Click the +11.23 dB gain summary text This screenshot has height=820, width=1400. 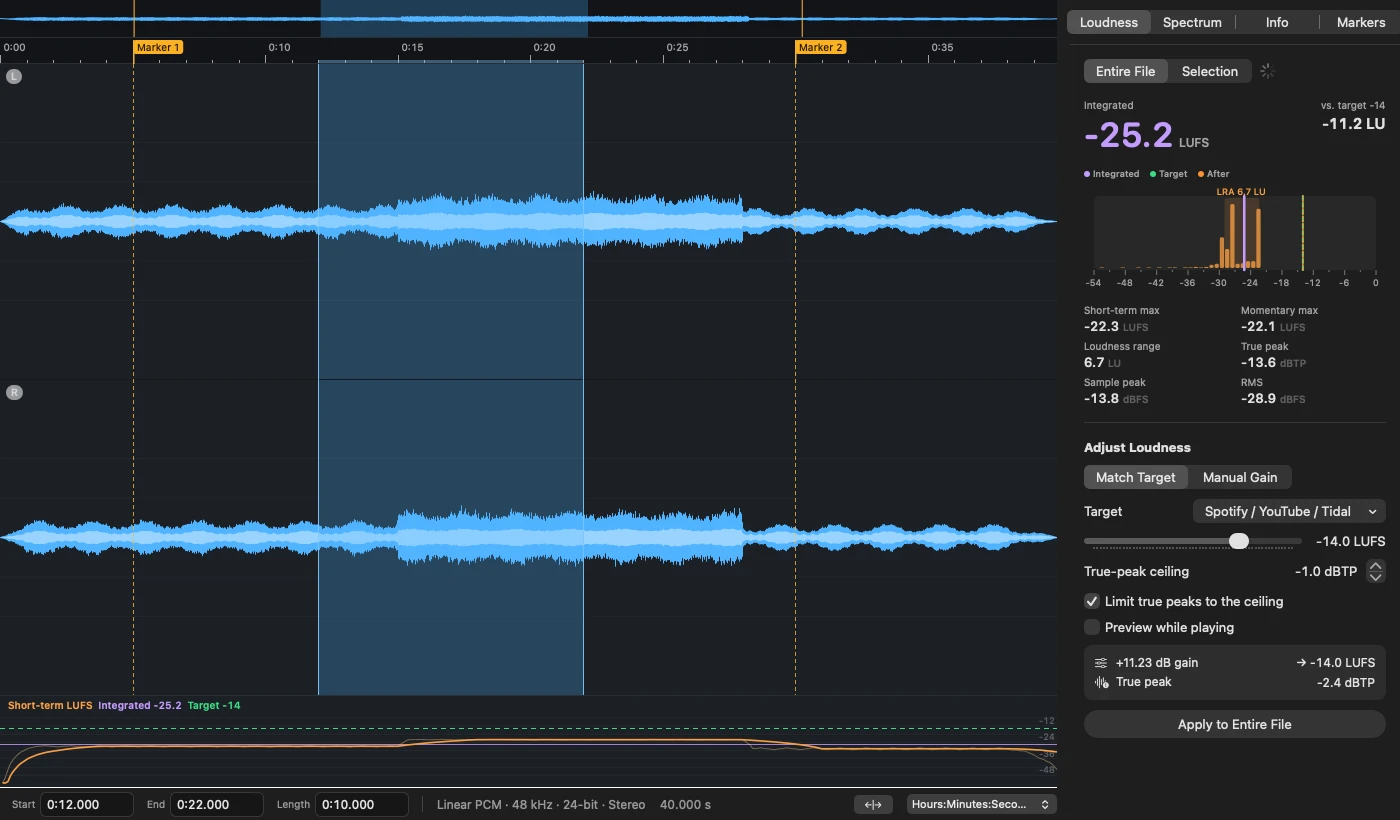click(x=1157, y=663)
